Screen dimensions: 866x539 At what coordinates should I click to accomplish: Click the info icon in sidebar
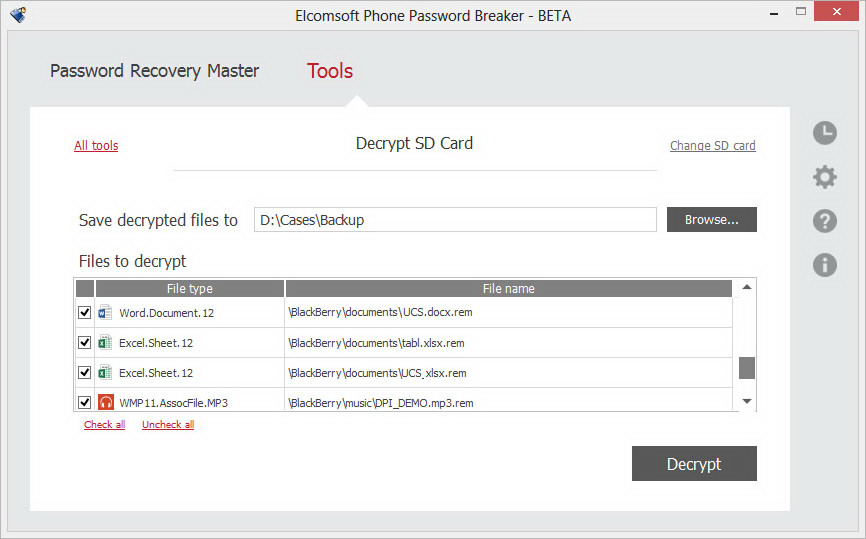825,265
